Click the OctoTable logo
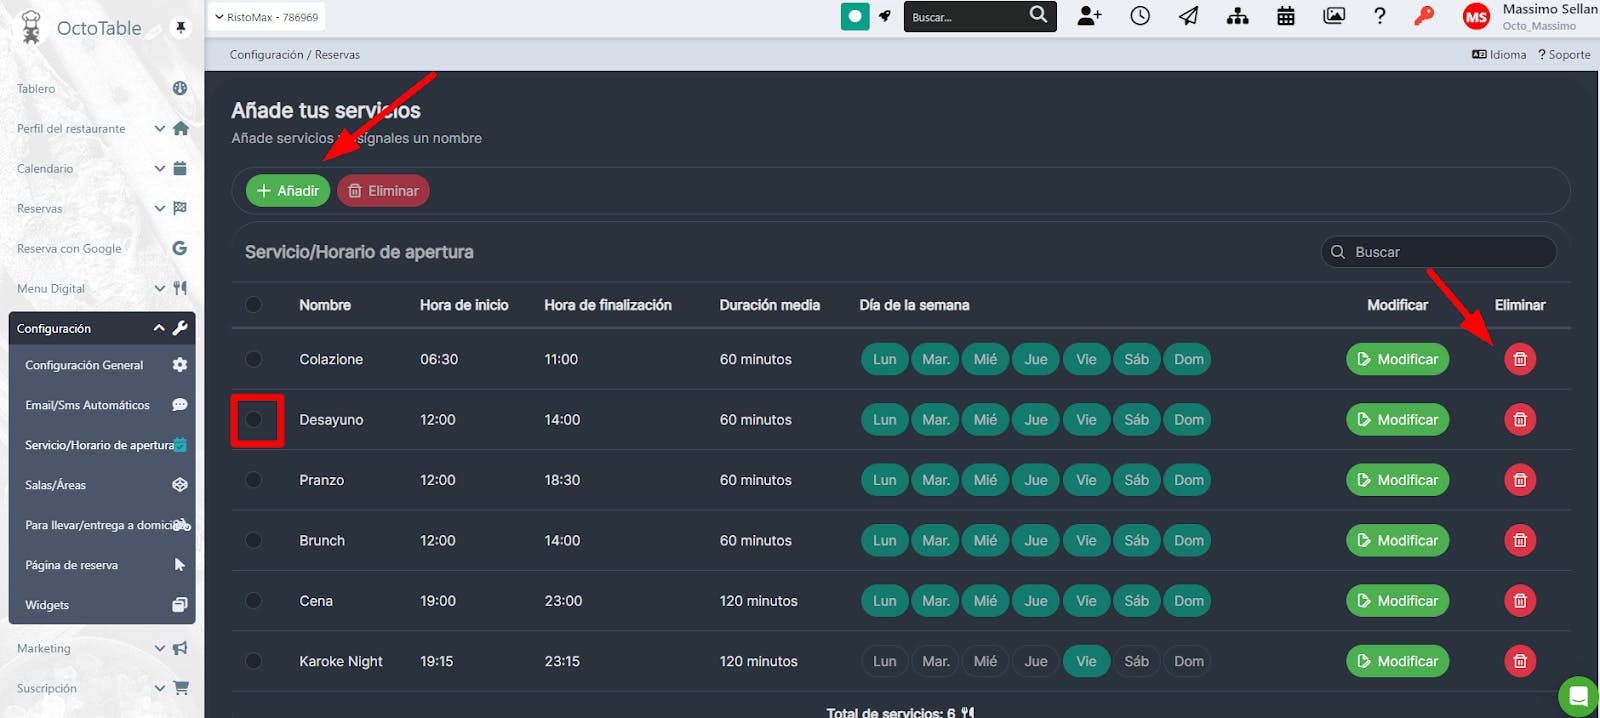 [80, 27]
